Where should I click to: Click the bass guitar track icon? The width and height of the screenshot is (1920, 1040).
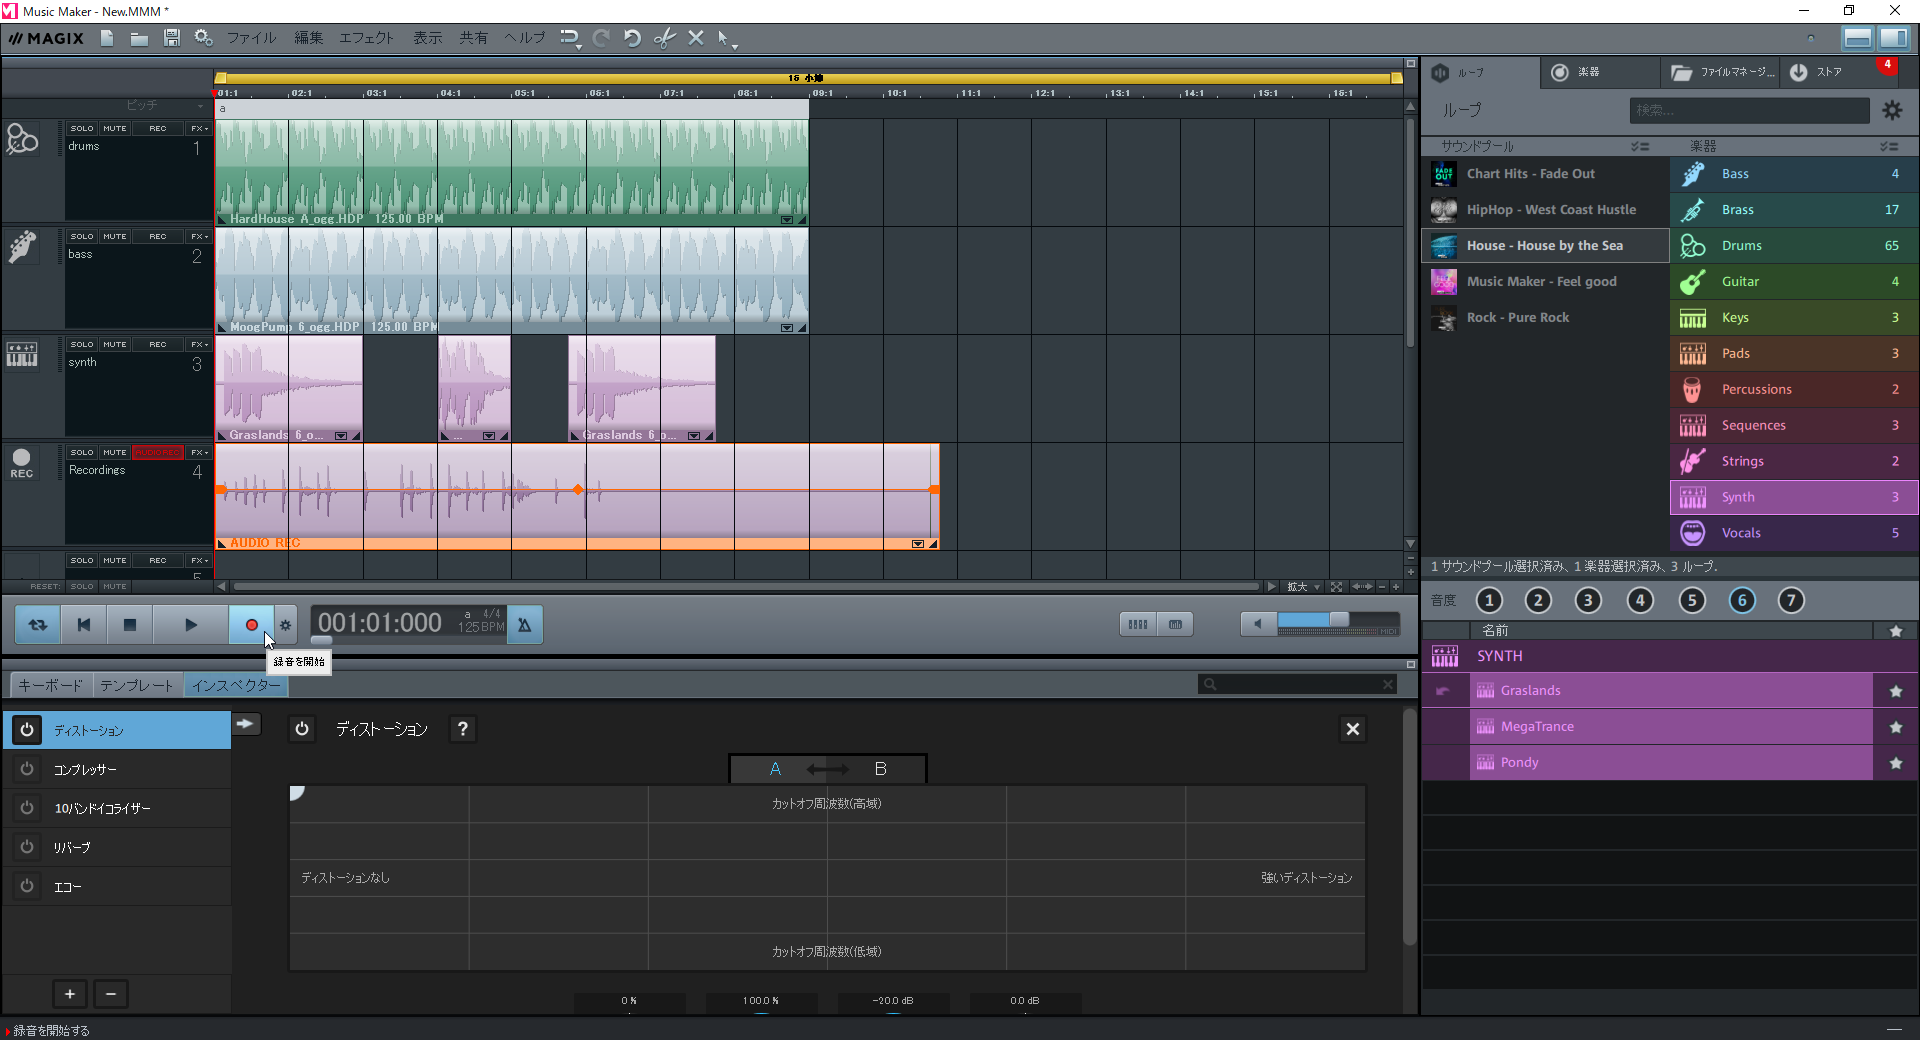coord(22,246)
